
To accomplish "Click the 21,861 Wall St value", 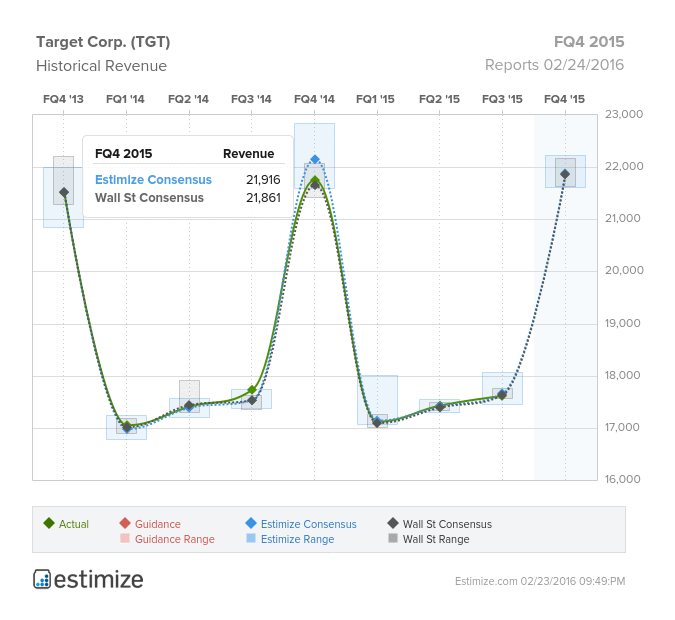I will 263,198.
